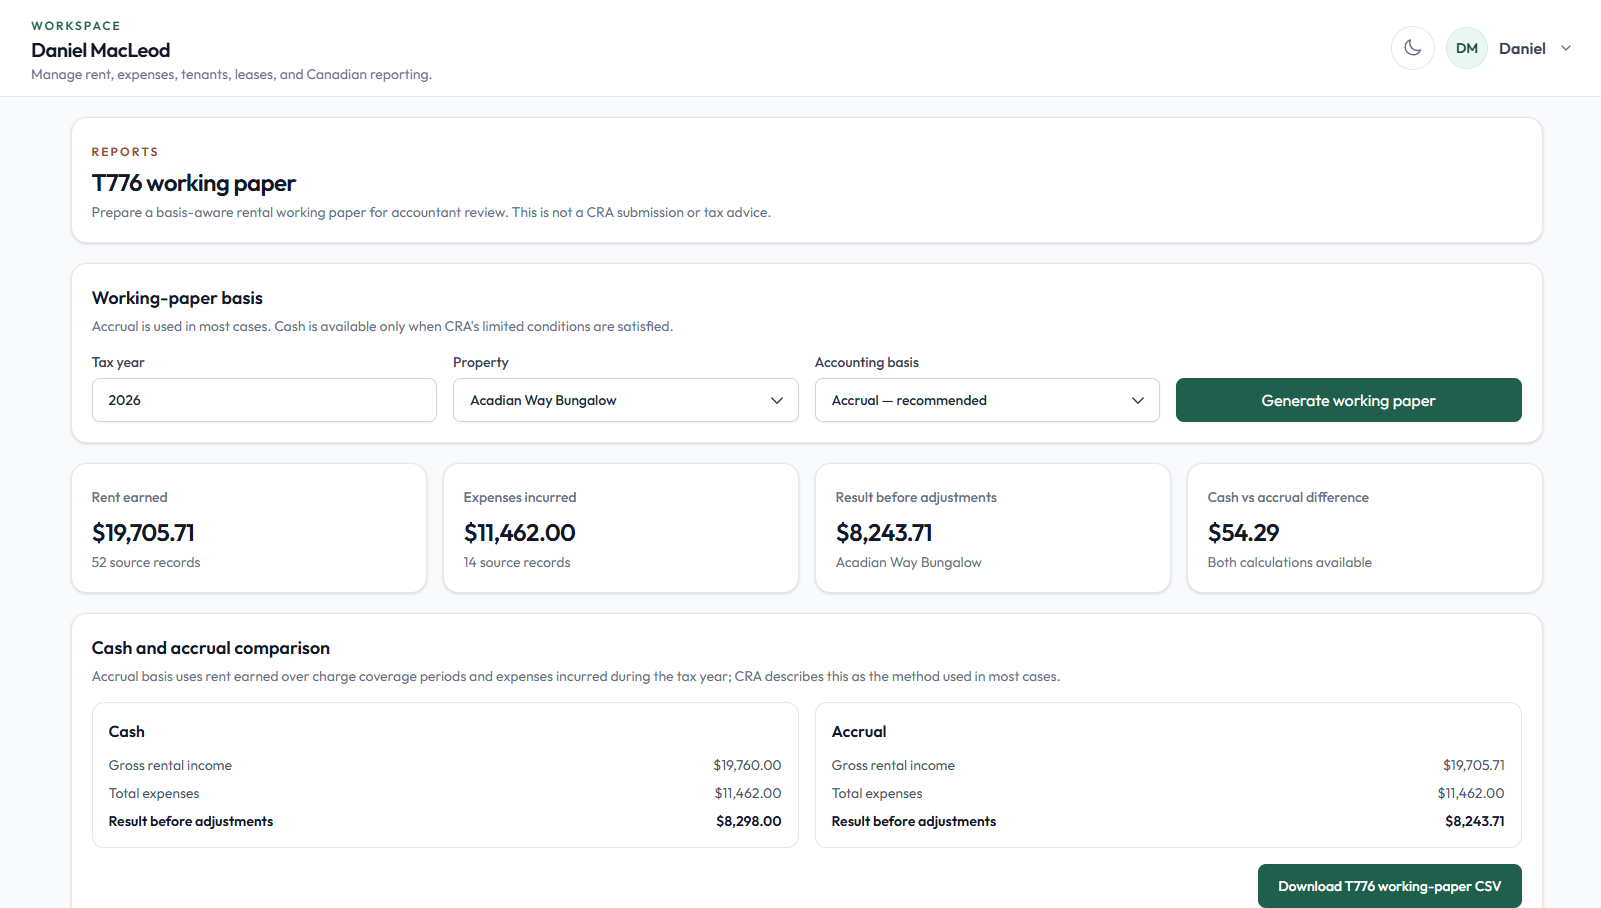
Task: Expand the Daniel user menu chevron
Action: (x=1566, y=48)
